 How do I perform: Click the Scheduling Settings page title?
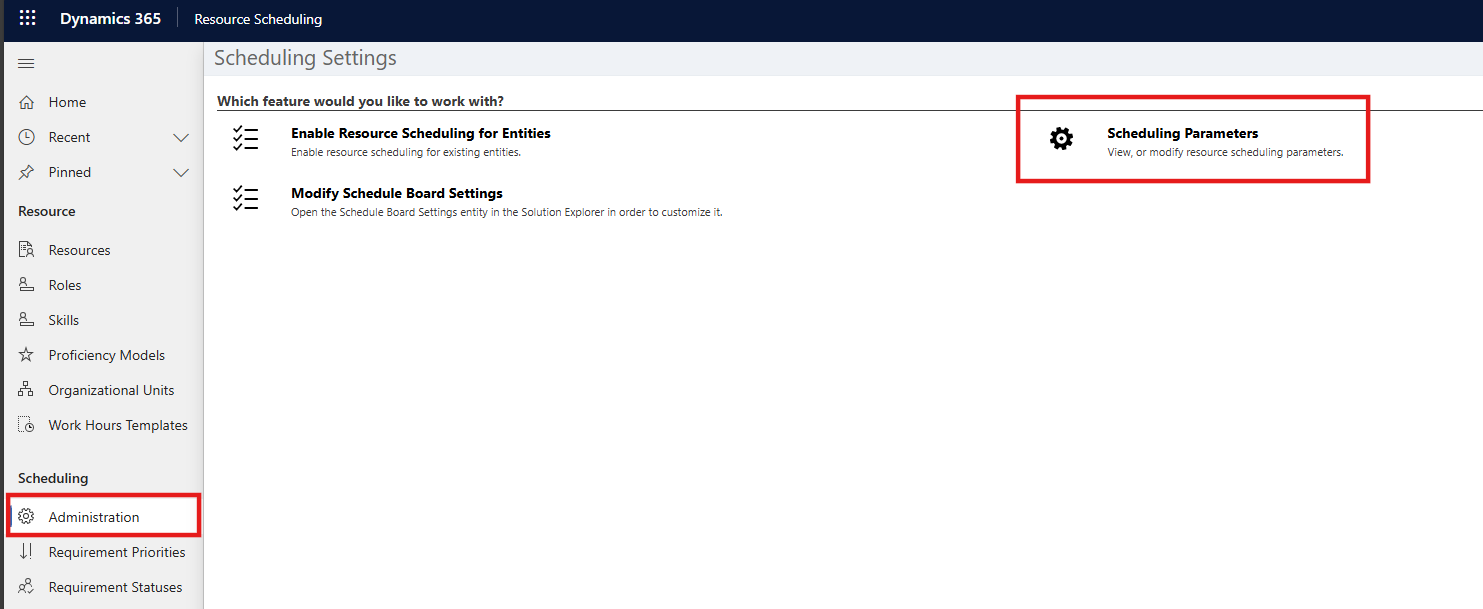coord(305,58)
